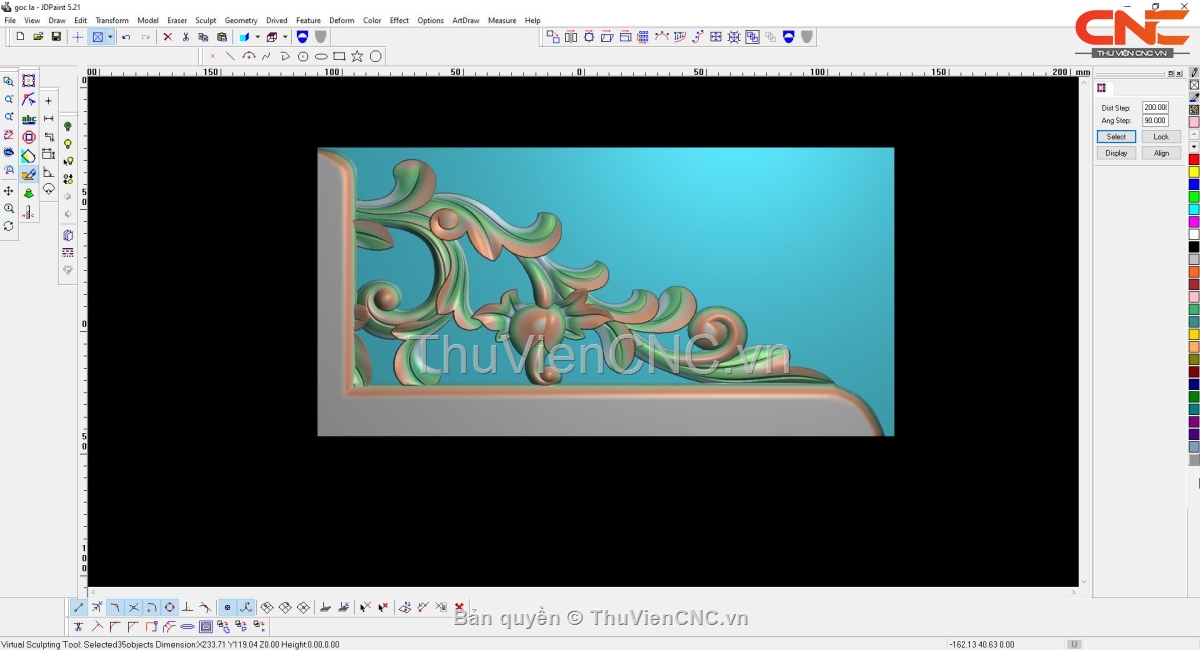The width and height of the screenshot is (1200, 650).
Task: Click the zoom window icon in left toolbar
Action: pos(9,81)
